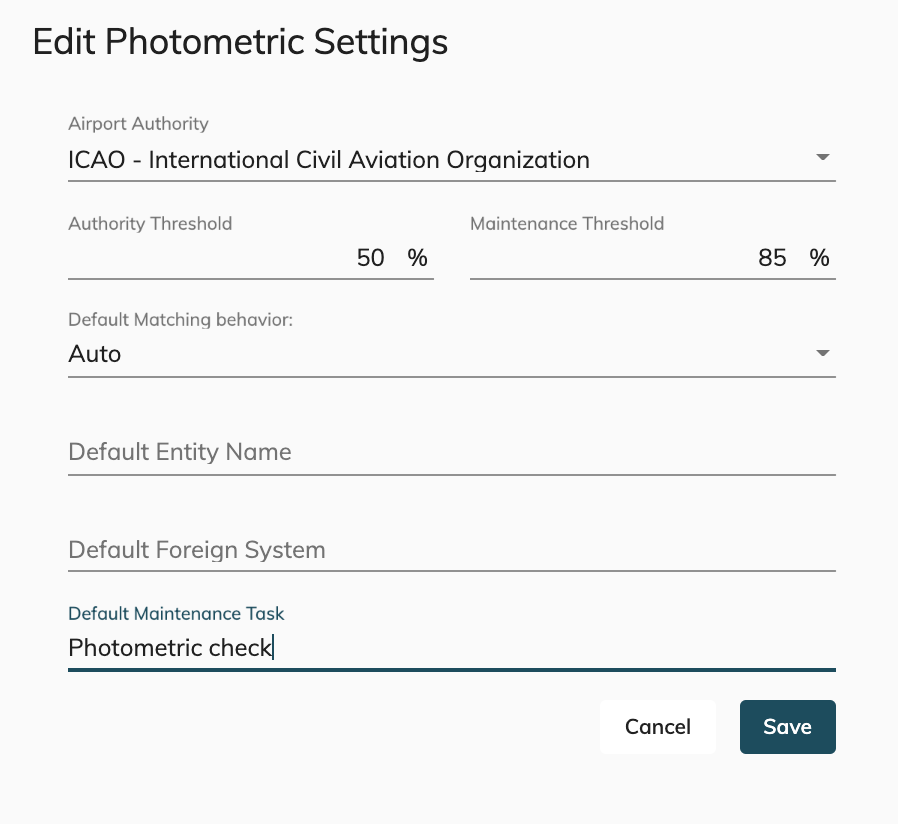
Task: Click the Edit Photometric Settings title
Action: tap(240, 42)
